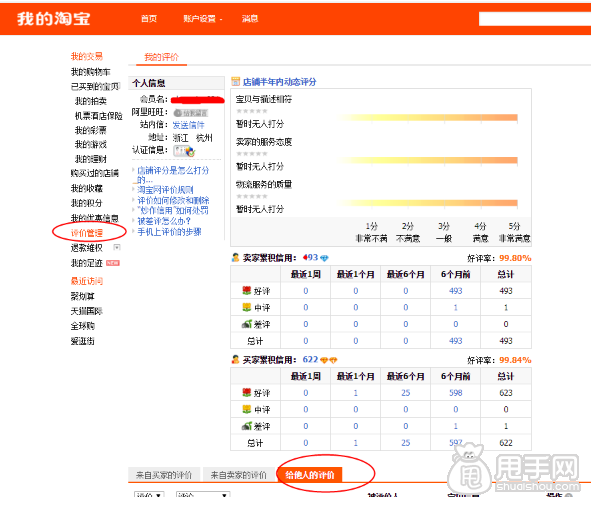Click buyer 好评 count 25 under 最近6个月
Image resolution: width=594 pixels, height=506 pixels.
click(406, 393)
